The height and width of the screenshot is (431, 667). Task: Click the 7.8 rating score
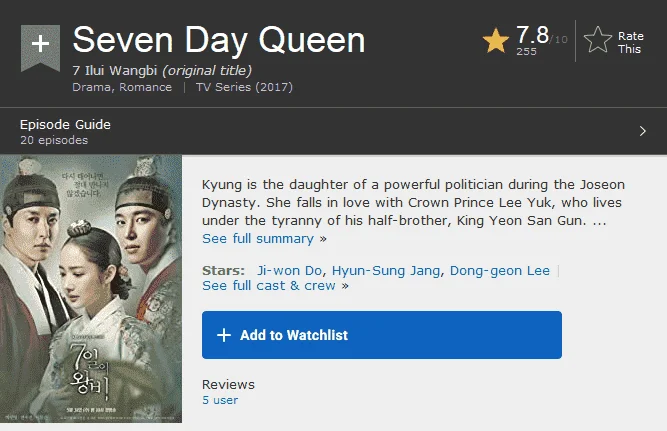pyautogui.click(x=532, y=35)
